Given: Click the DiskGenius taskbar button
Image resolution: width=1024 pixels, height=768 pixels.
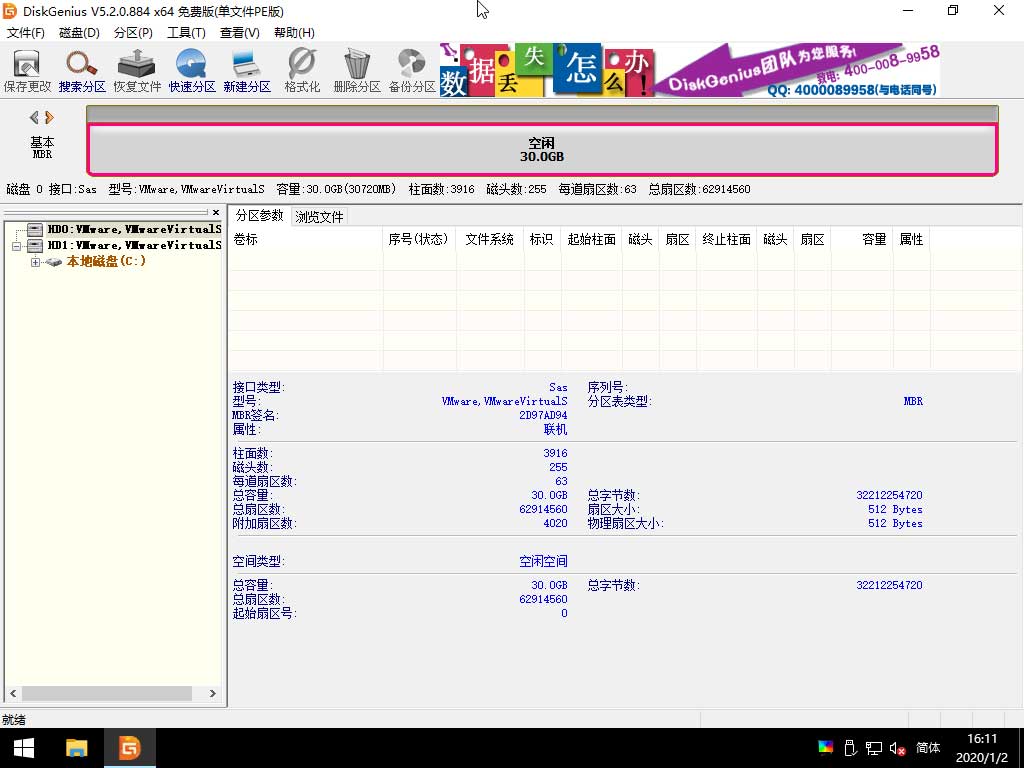Looking at the screenshot, I should 129,748.
